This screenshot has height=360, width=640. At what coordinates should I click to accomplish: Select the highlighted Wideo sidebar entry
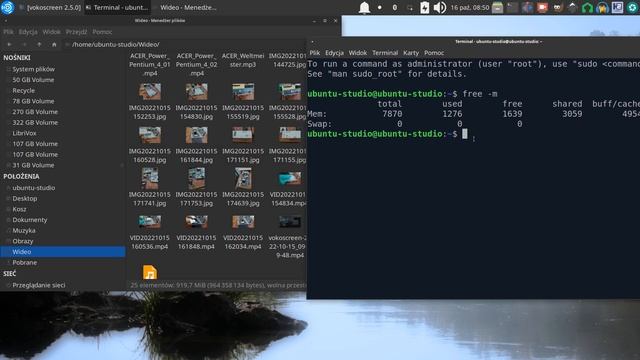(x=63, y=251)
